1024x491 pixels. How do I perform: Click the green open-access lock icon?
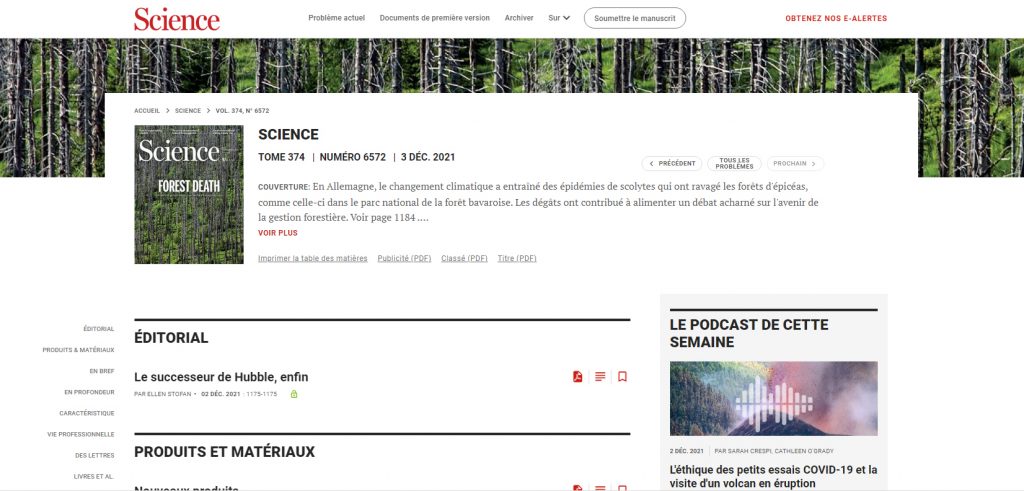(294, 394)
